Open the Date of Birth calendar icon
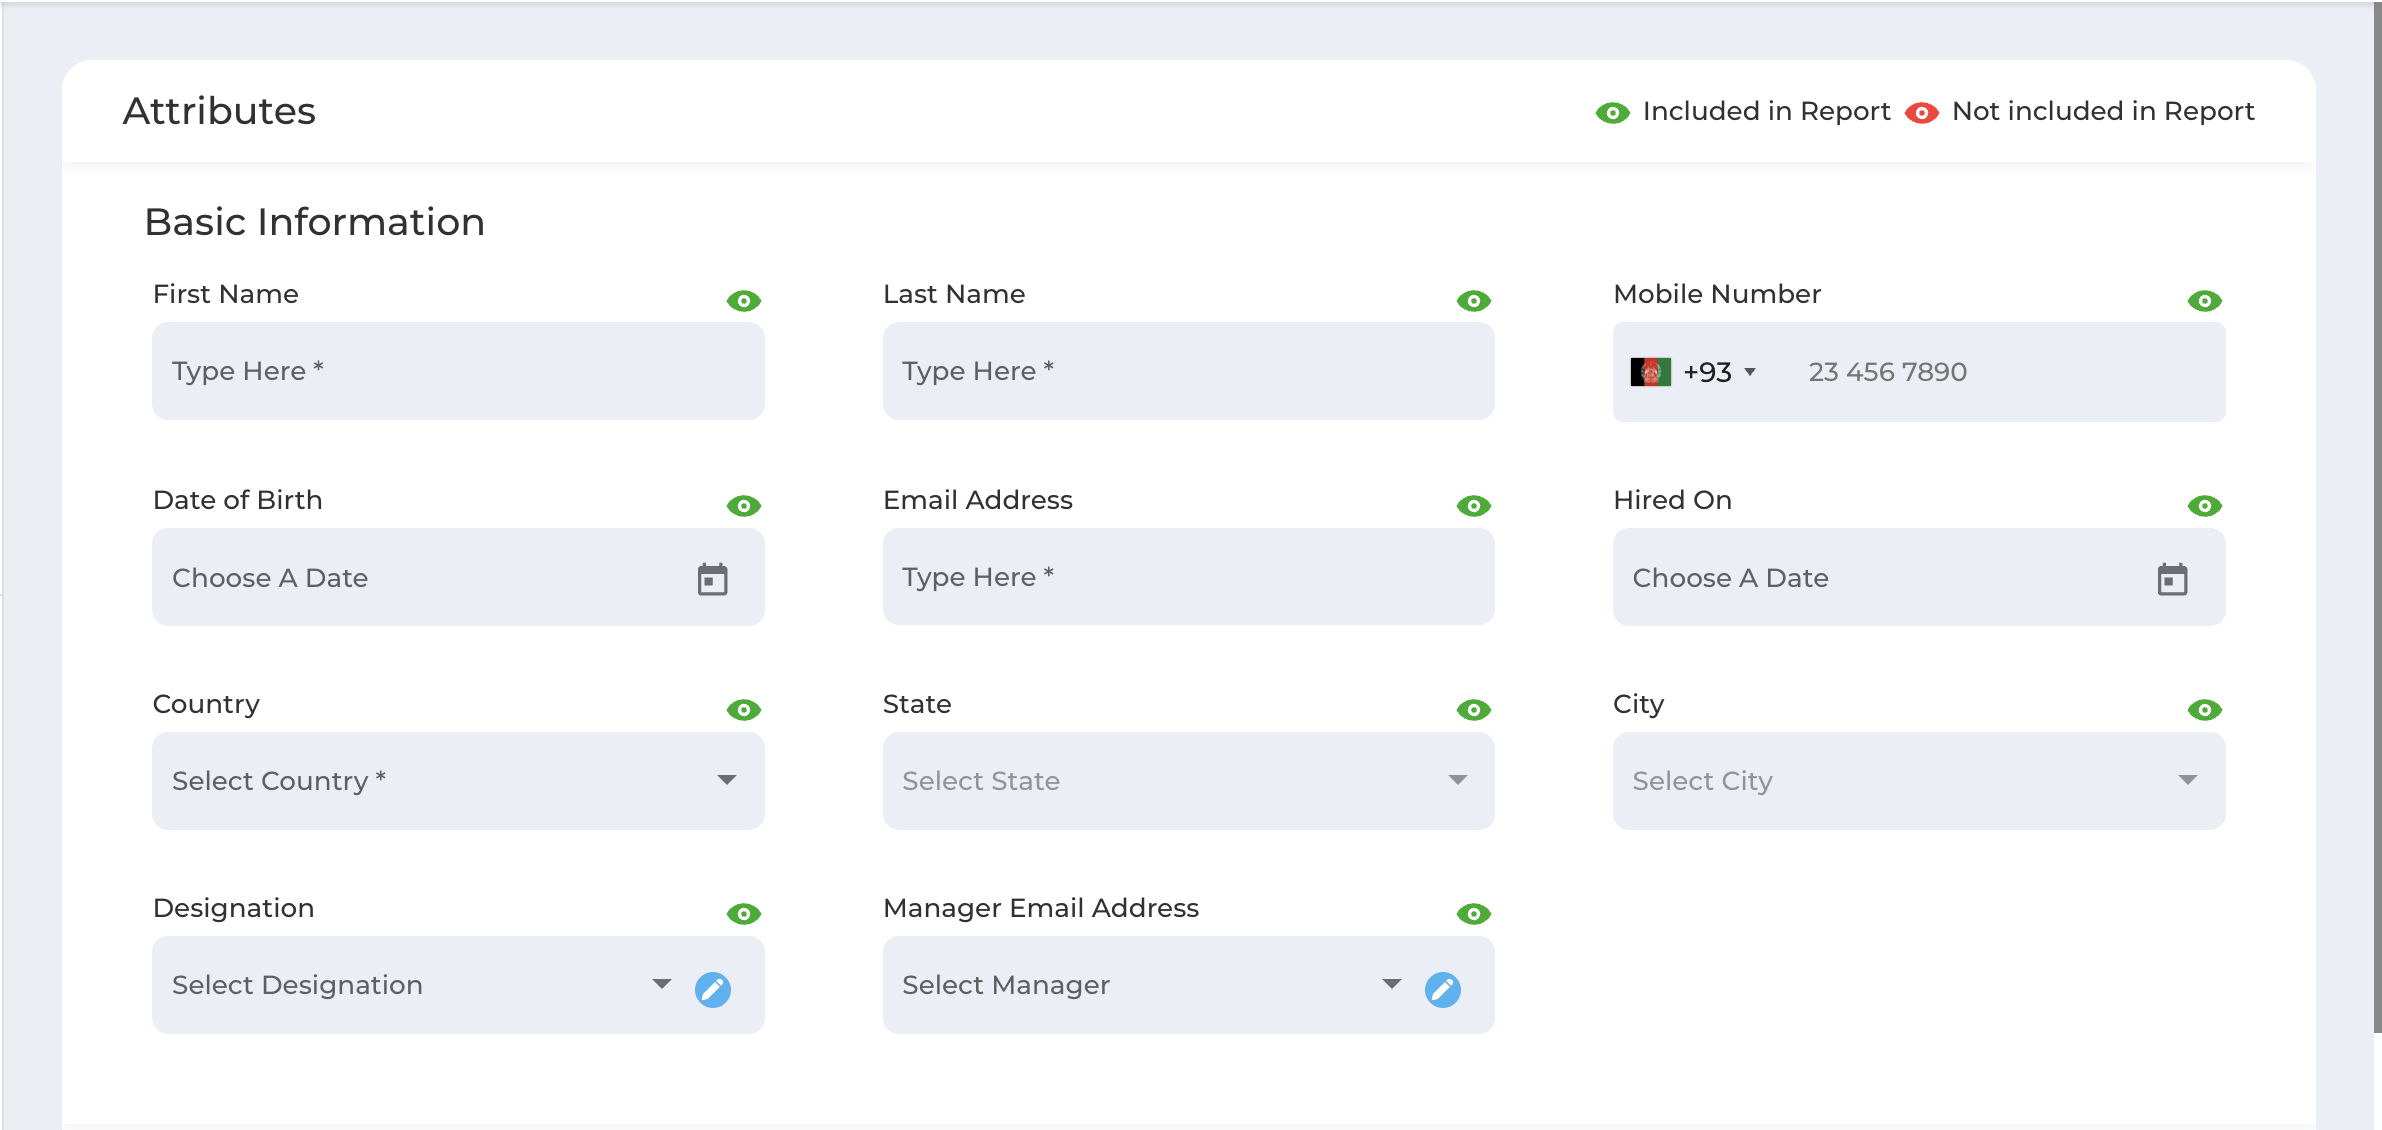Image resolution: width=2382 pixels, height=1130 pixels. pyautogui.click(x=712, y=578)
